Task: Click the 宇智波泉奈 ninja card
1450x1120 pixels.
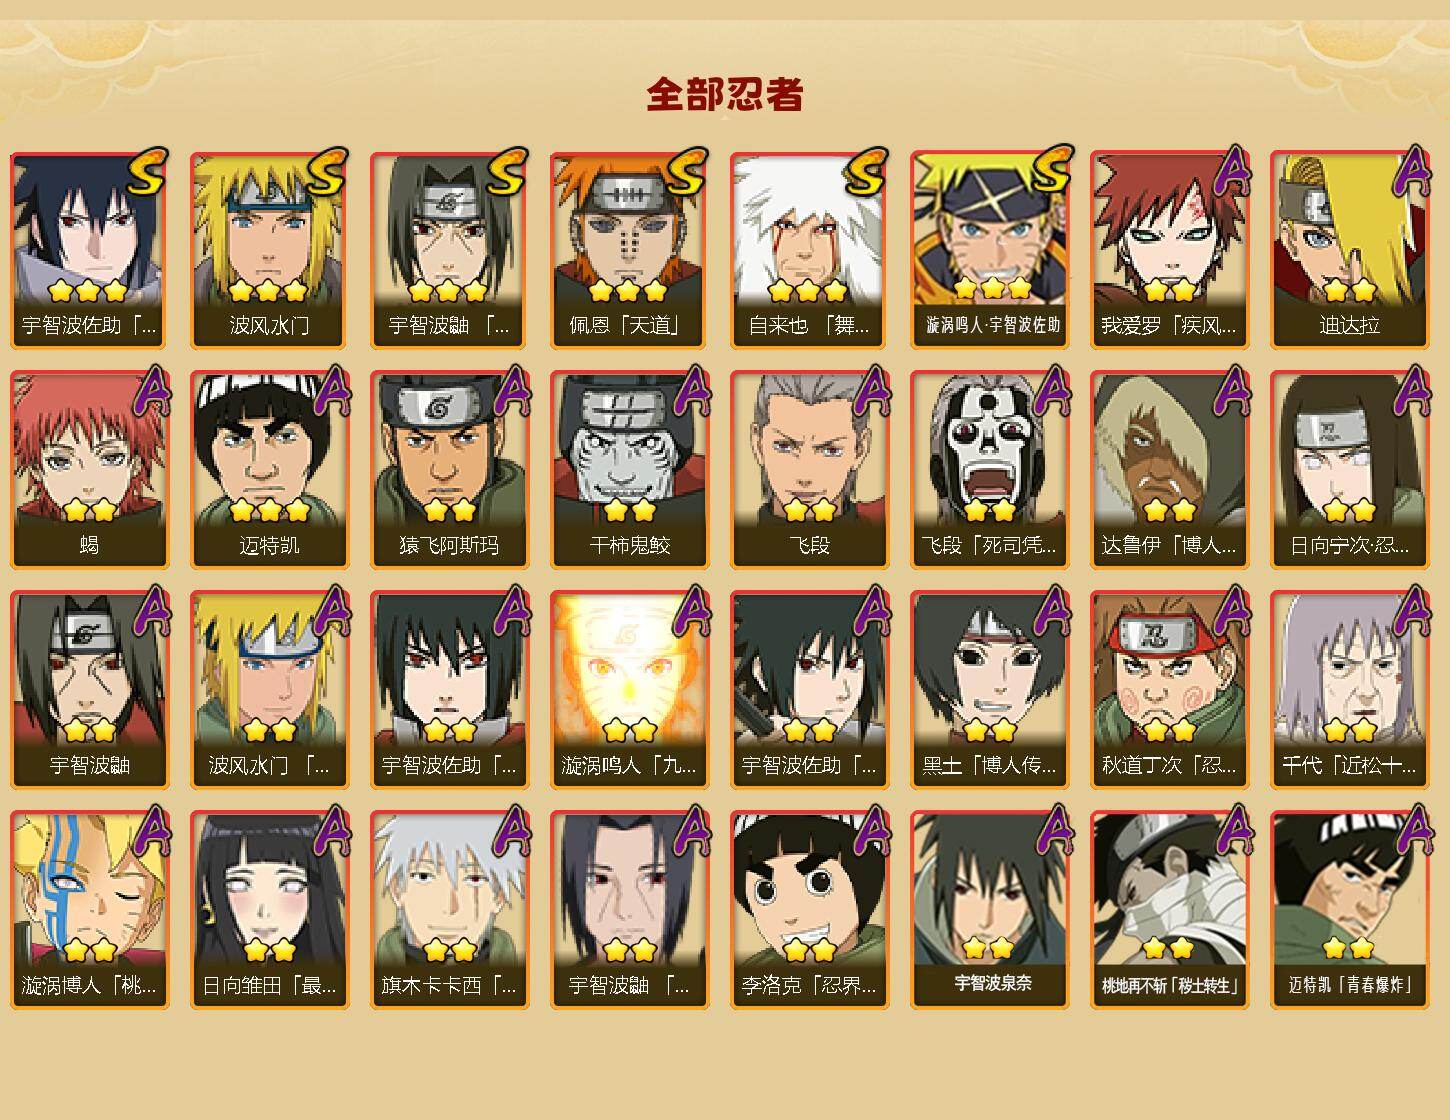Action: coord(989,910)
